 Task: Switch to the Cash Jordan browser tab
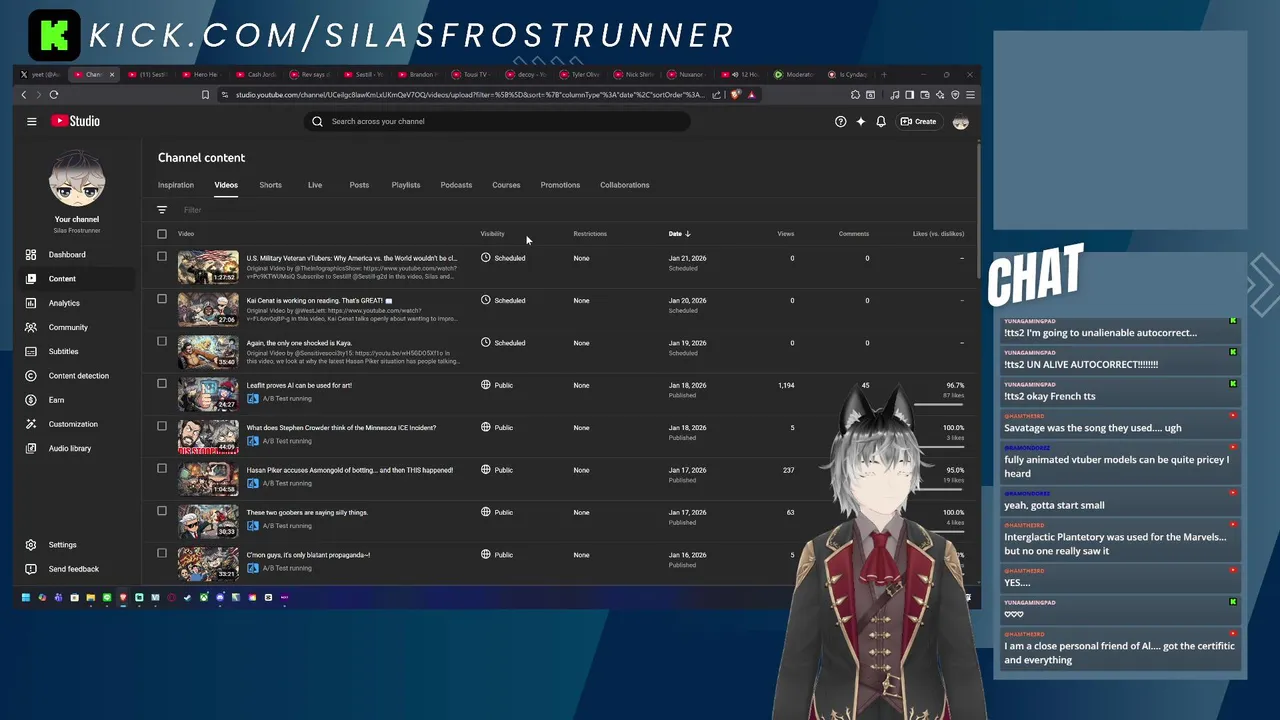tap(256, 74)
